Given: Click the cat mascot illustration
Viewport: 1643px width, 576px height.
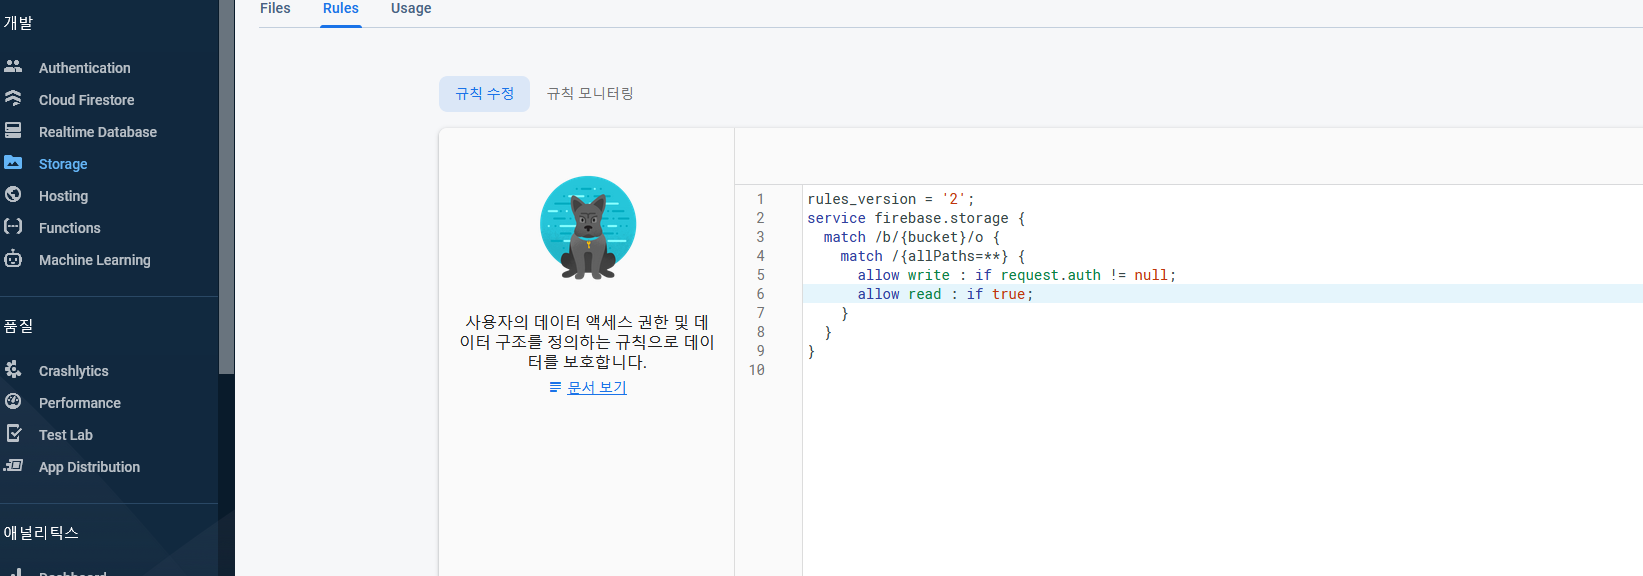Looking at the screenshot, I should pyautogui.click(x=588, y=229).
